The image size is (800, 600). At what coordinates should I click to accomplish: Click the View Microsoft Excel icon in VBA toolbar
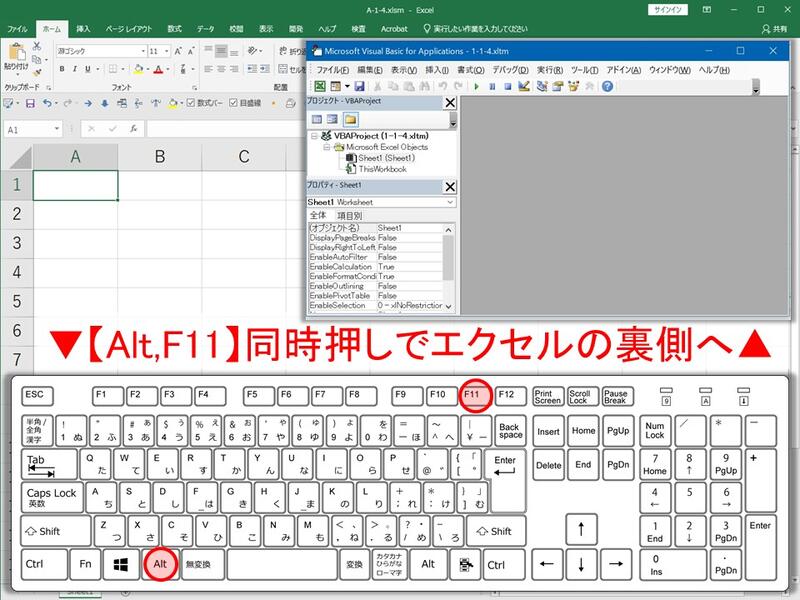pyautogui.click(x=319, y=86)
